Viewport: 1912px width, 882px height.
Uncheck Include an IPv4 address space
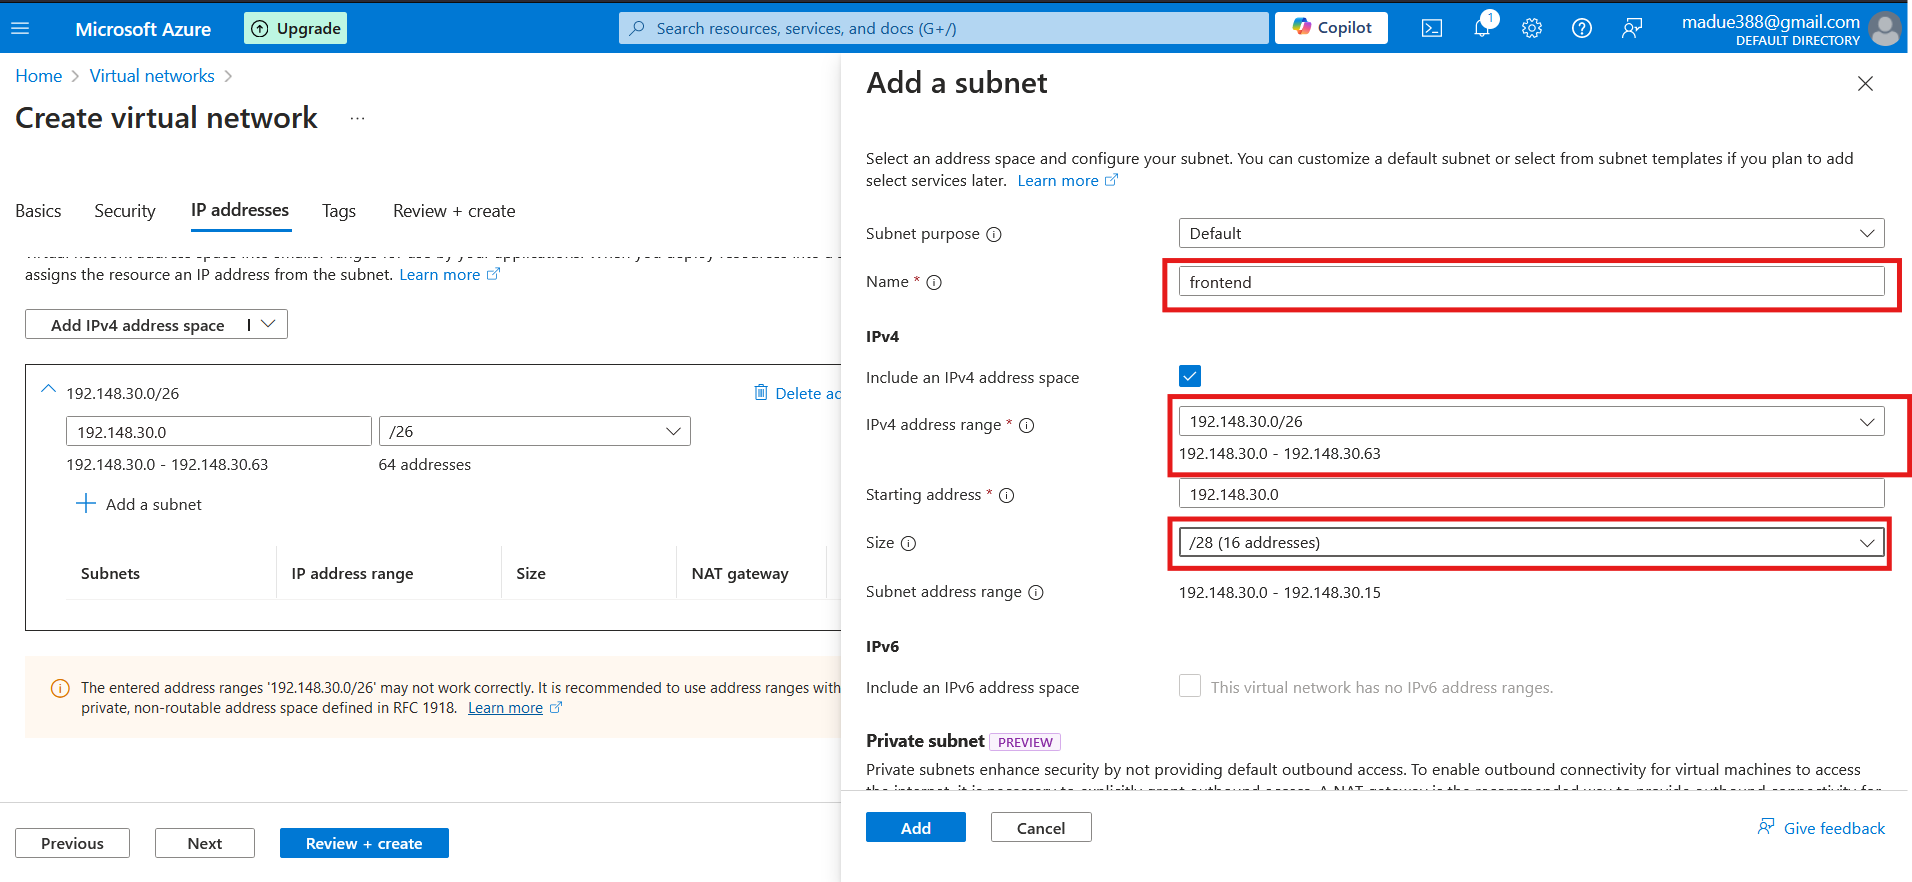1189,376
